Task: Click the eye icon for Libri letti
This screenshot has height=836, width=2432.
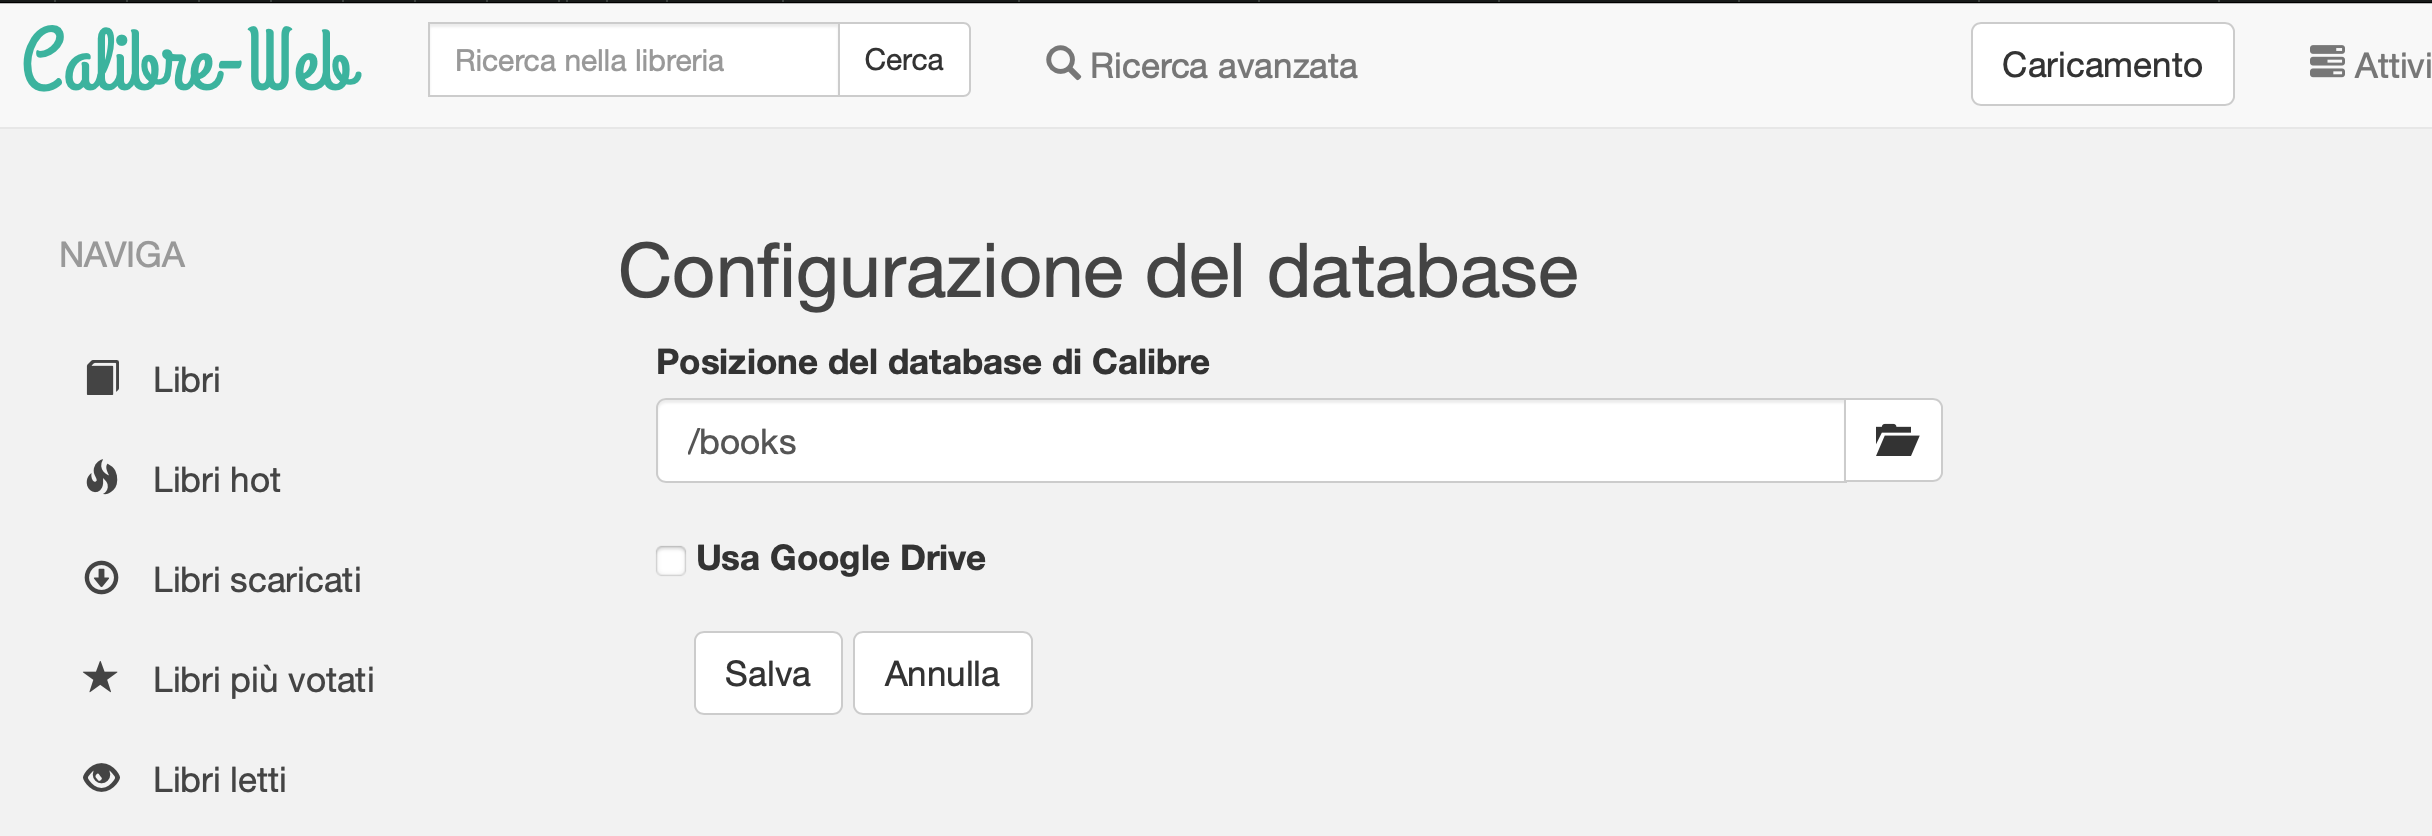Action: (102, 778)
